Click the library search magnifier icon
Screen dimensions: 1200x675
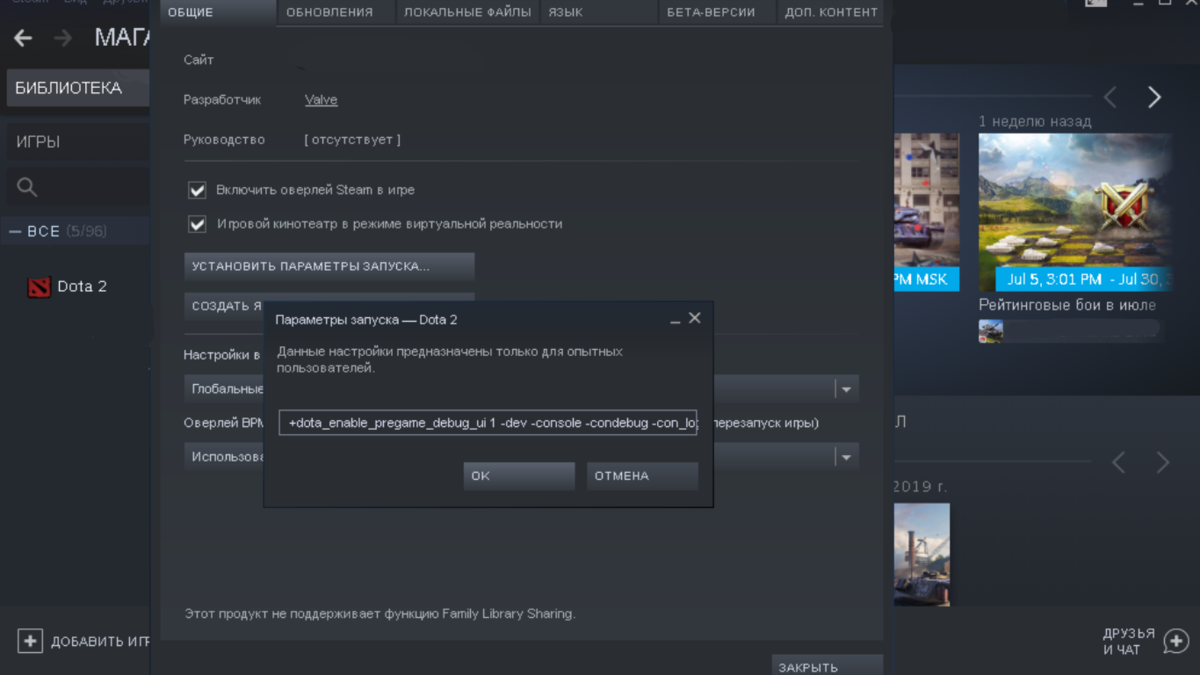click(27, 187)
